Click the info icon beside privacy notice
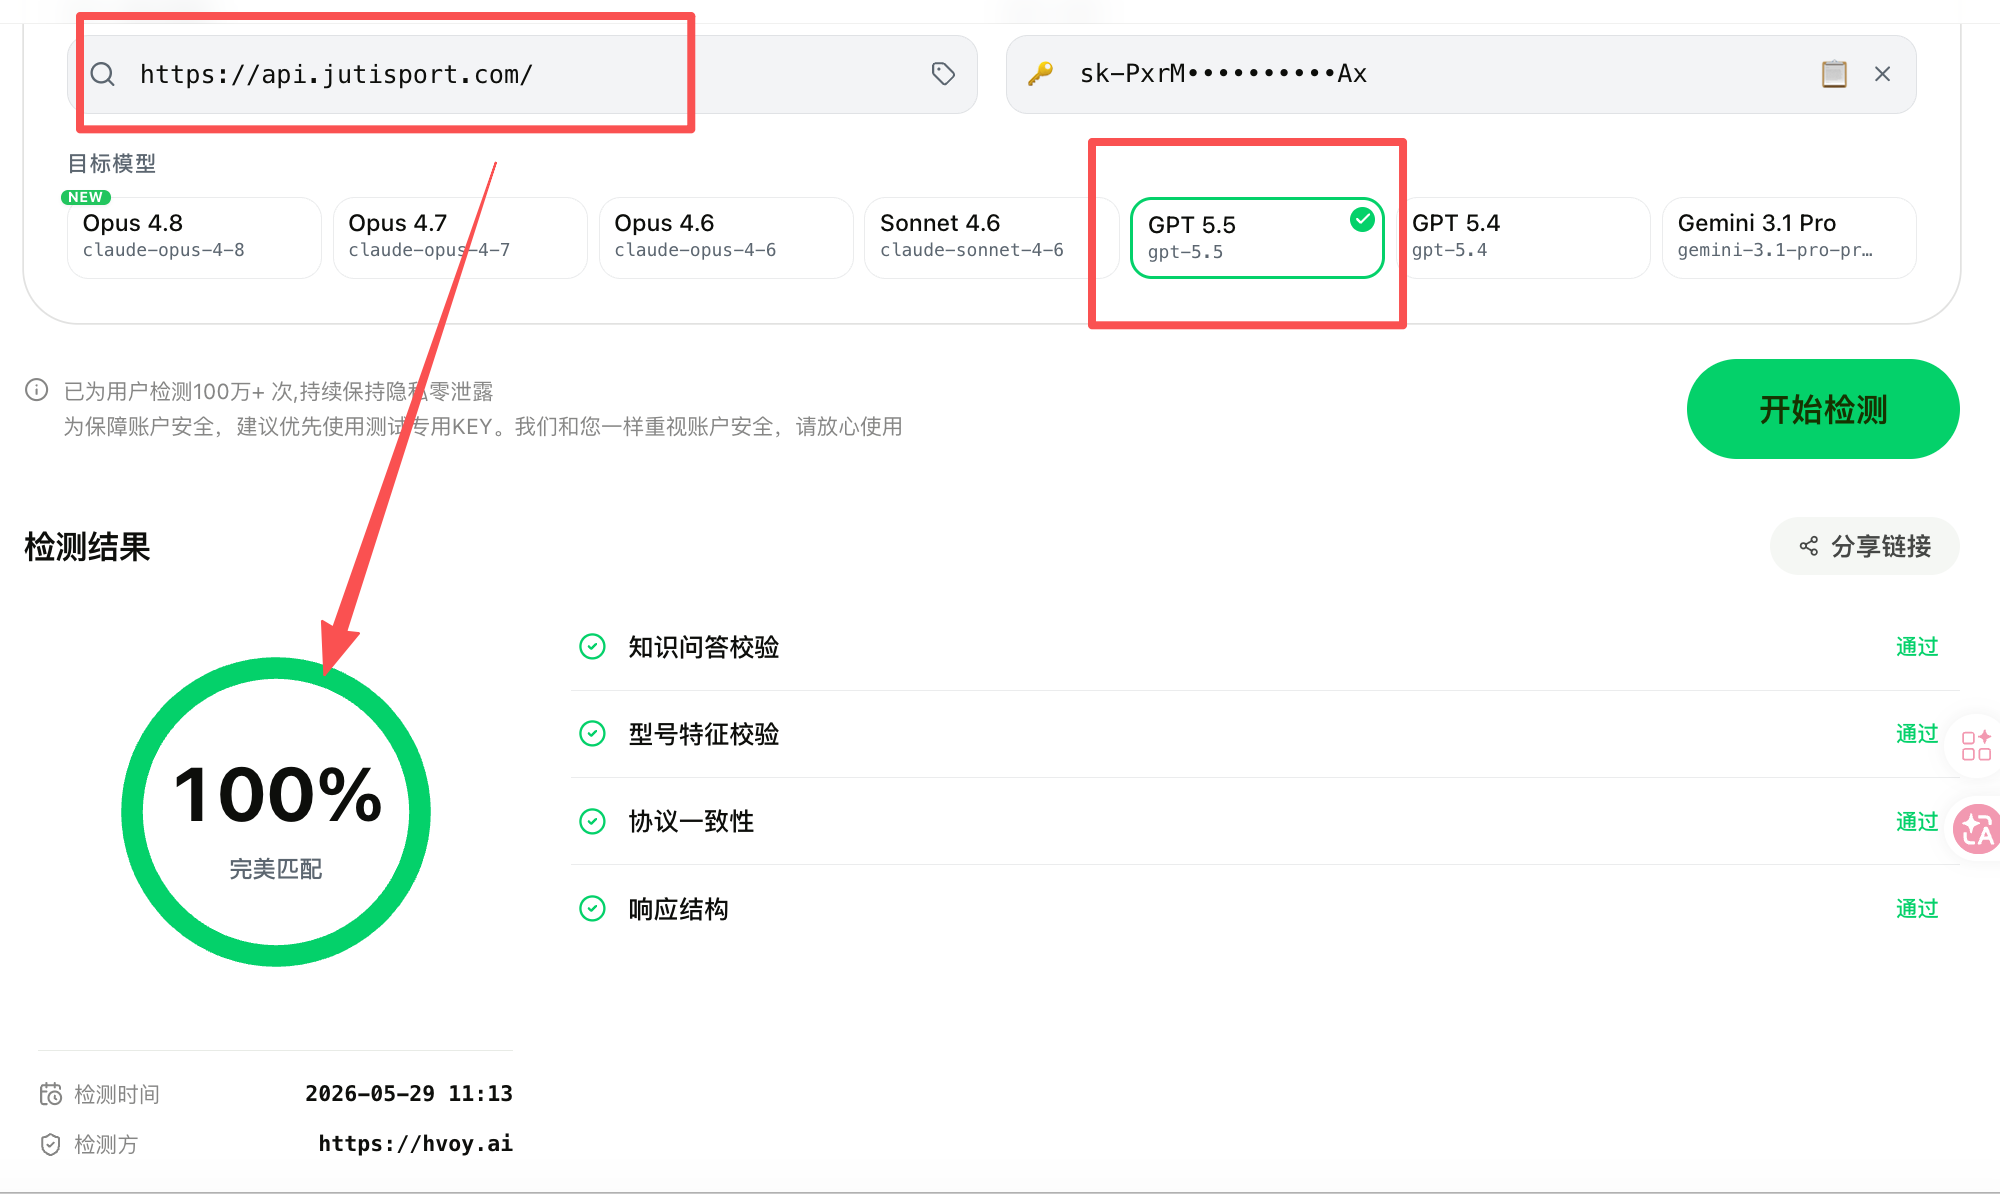This screenshot has width=2000, height=1194. click(37, 390)
